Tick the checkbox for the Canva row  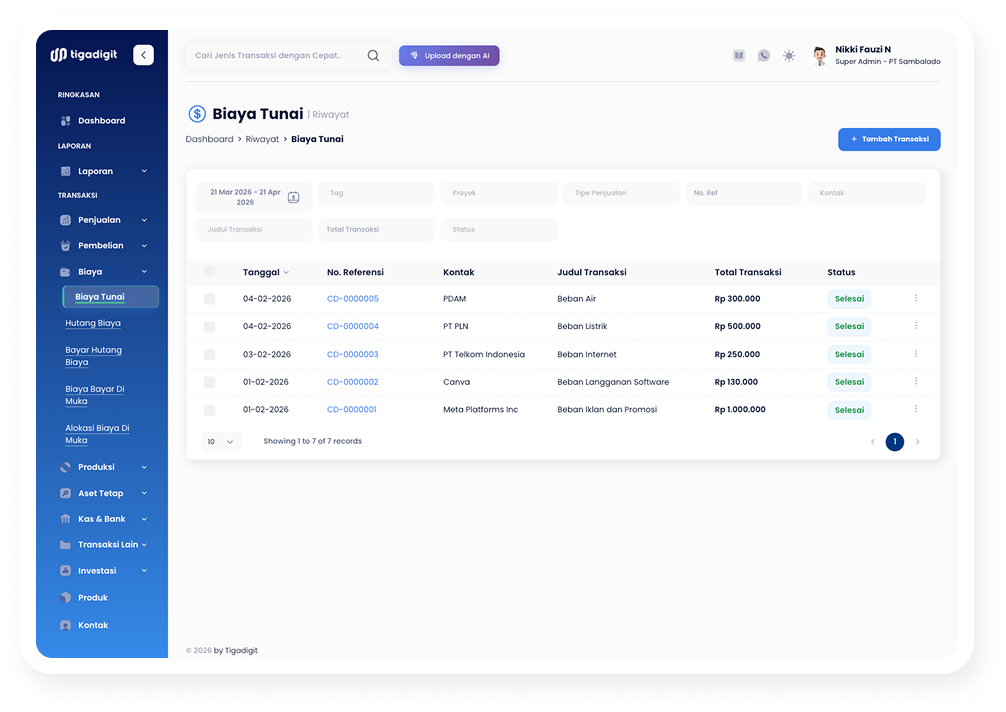coord(209,382)
